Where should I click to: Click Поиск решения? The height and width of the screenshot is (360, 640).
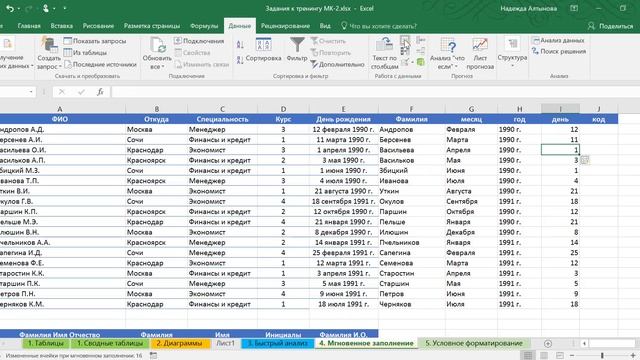[x=559, y=51]
